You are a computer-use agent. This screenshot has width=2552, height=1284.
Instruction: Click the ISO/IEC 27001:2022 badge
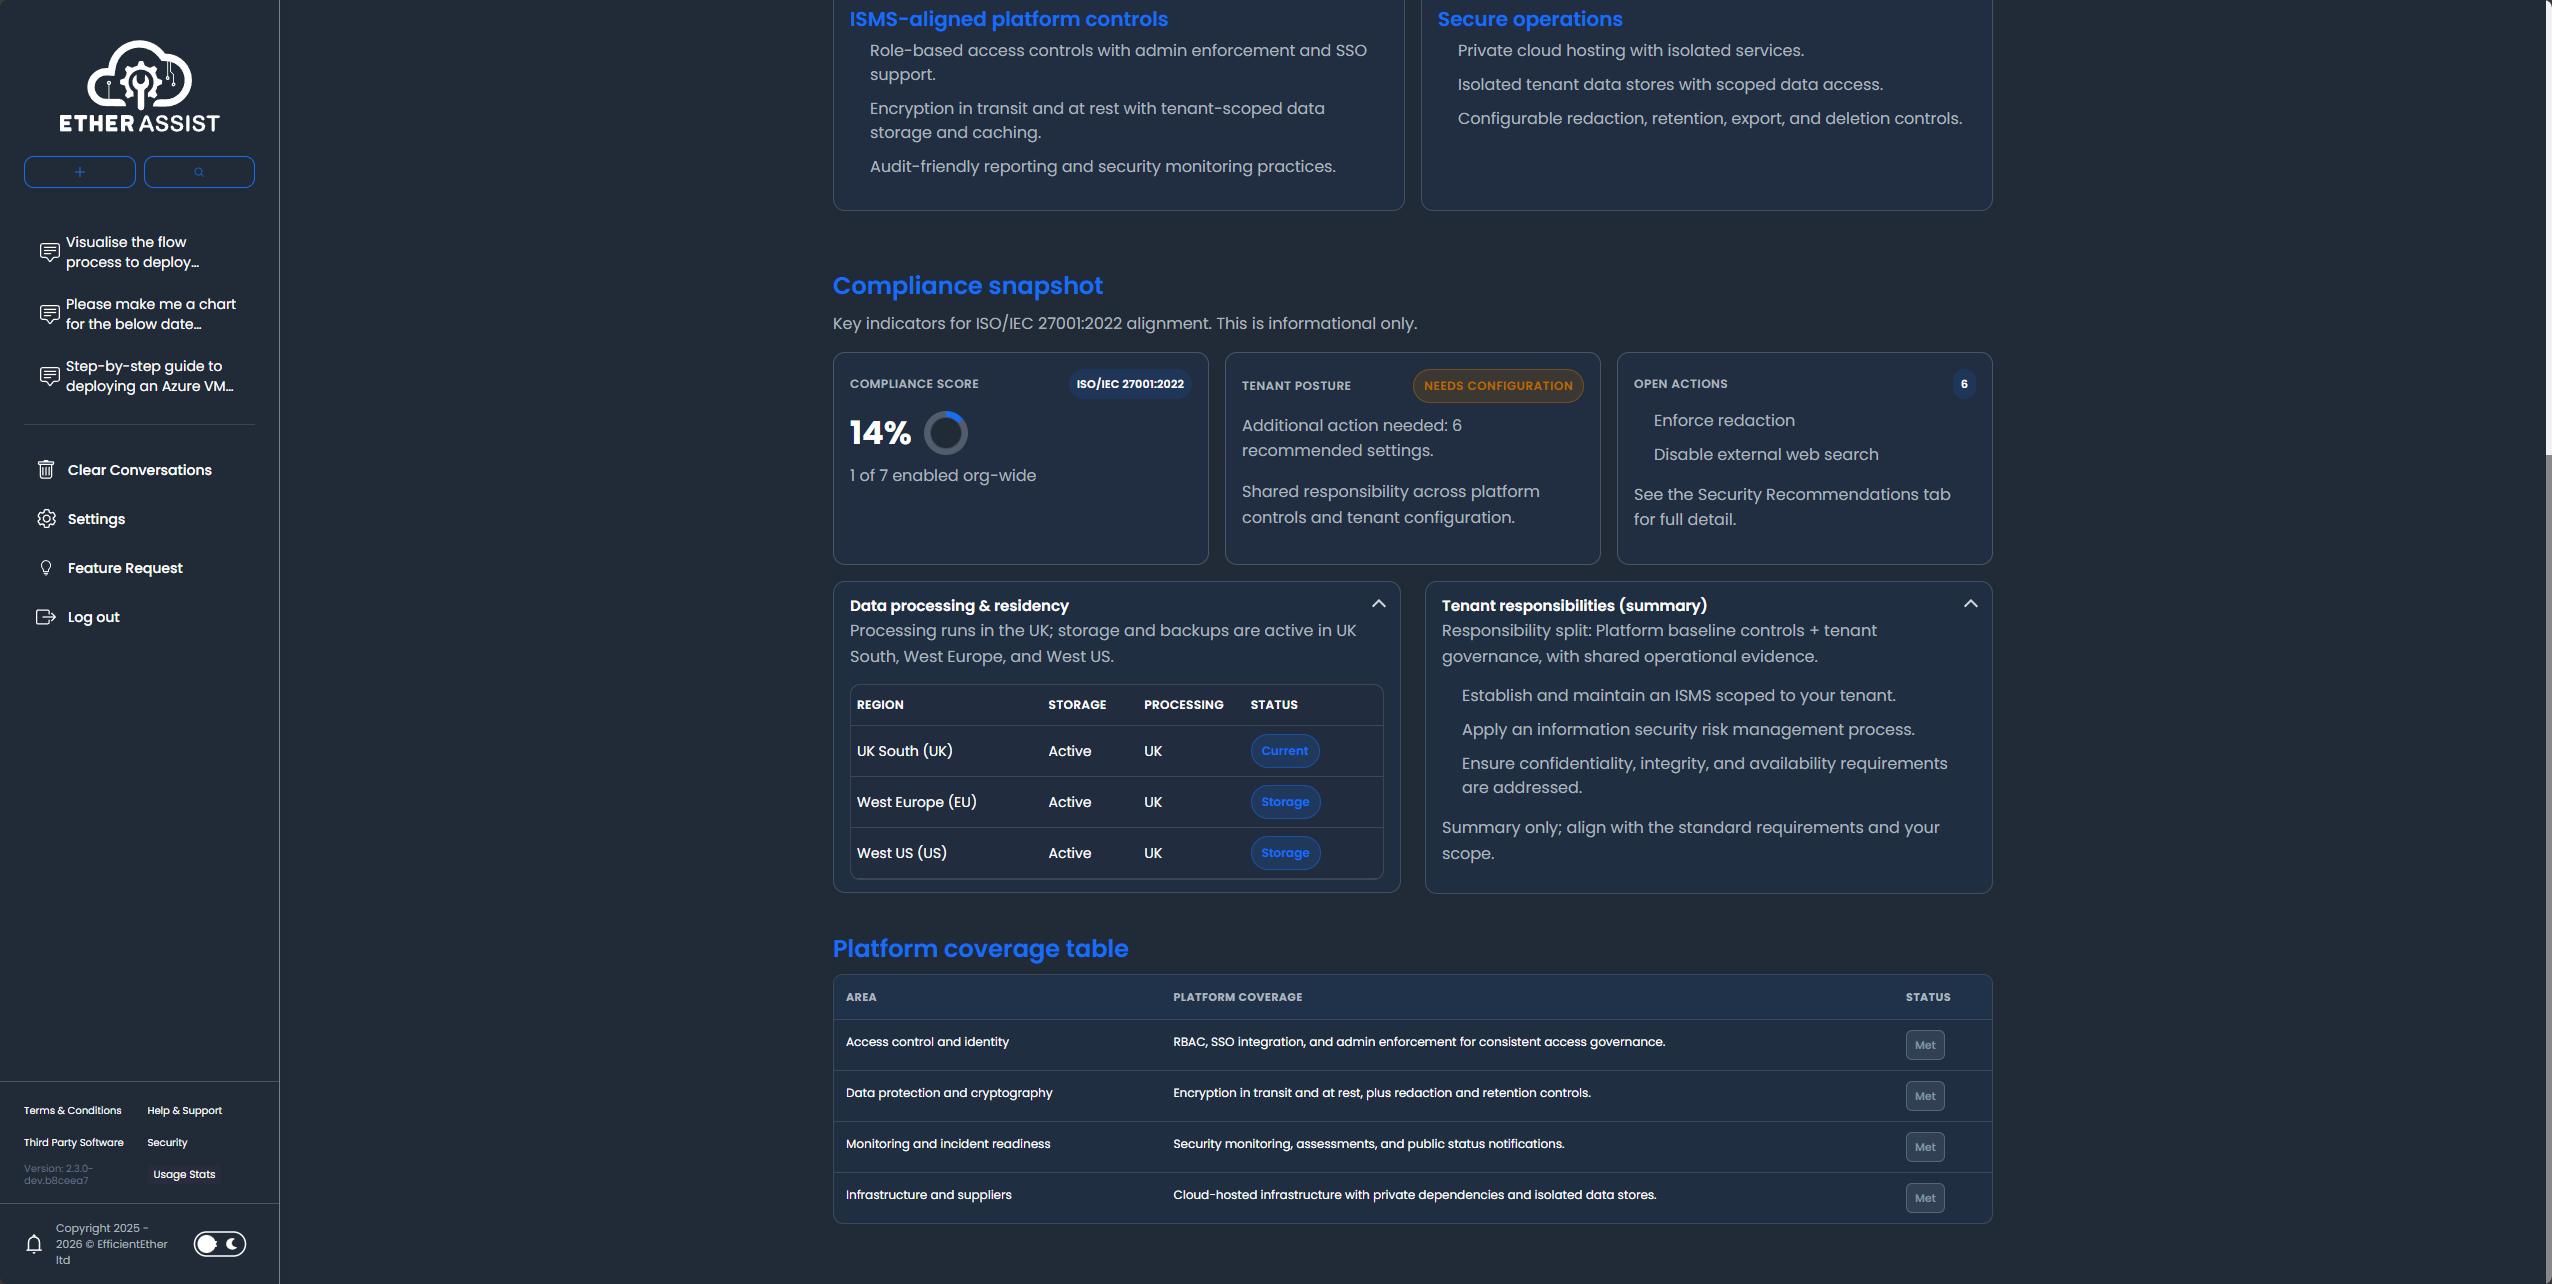tap(1130, 384)
